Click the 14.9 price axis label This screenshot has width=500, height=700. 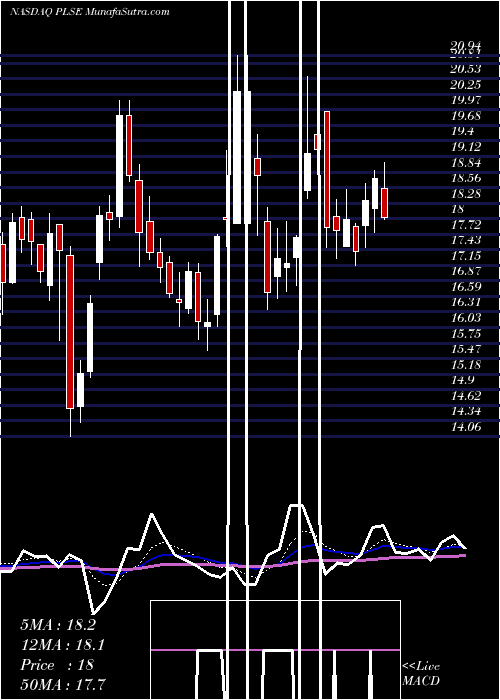462,380
